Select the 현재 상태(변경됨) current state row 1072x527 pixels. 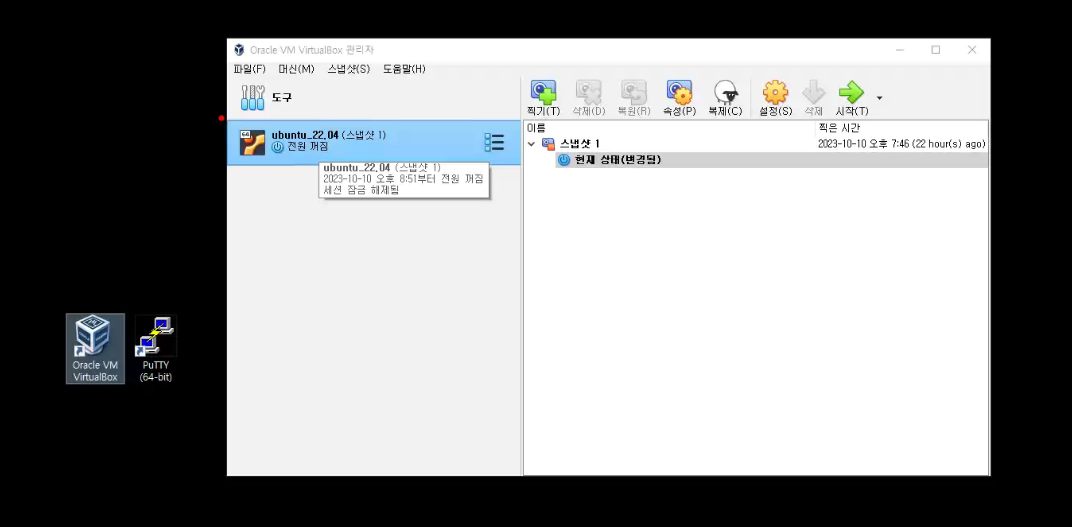[771, 160]
